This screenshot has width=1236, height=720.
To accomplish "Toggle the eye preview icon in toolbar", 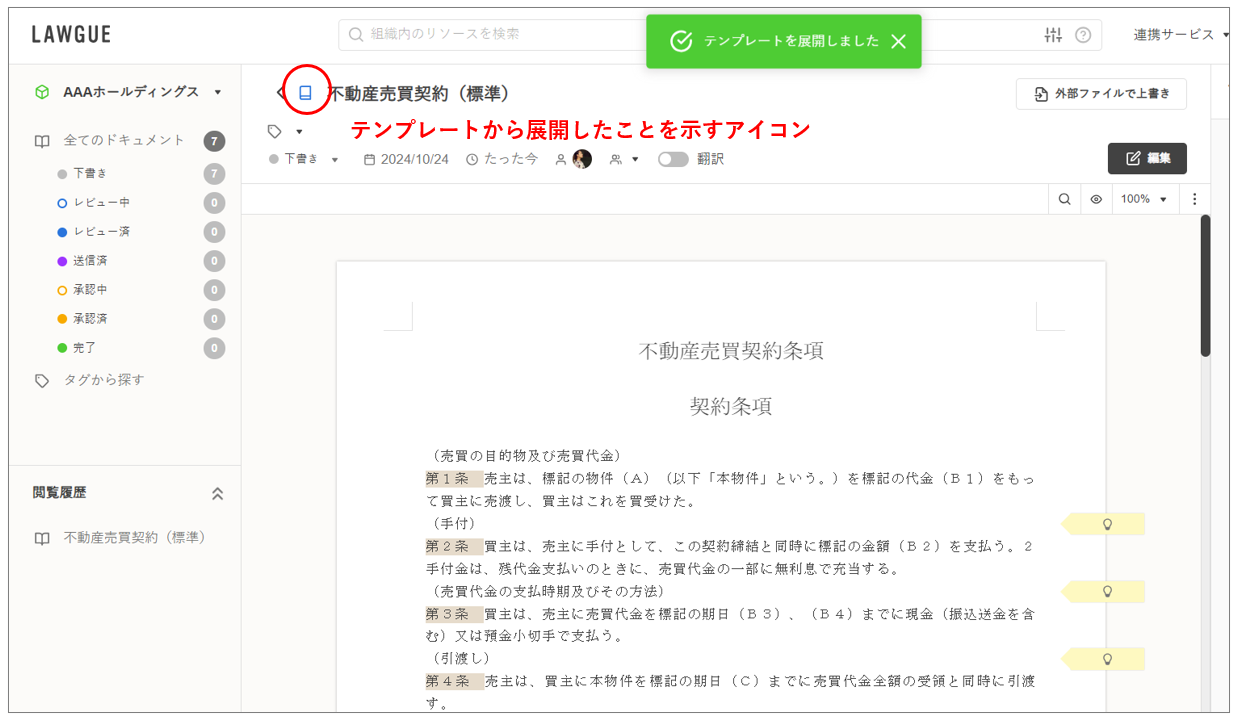I will [x=1096, y=199].
